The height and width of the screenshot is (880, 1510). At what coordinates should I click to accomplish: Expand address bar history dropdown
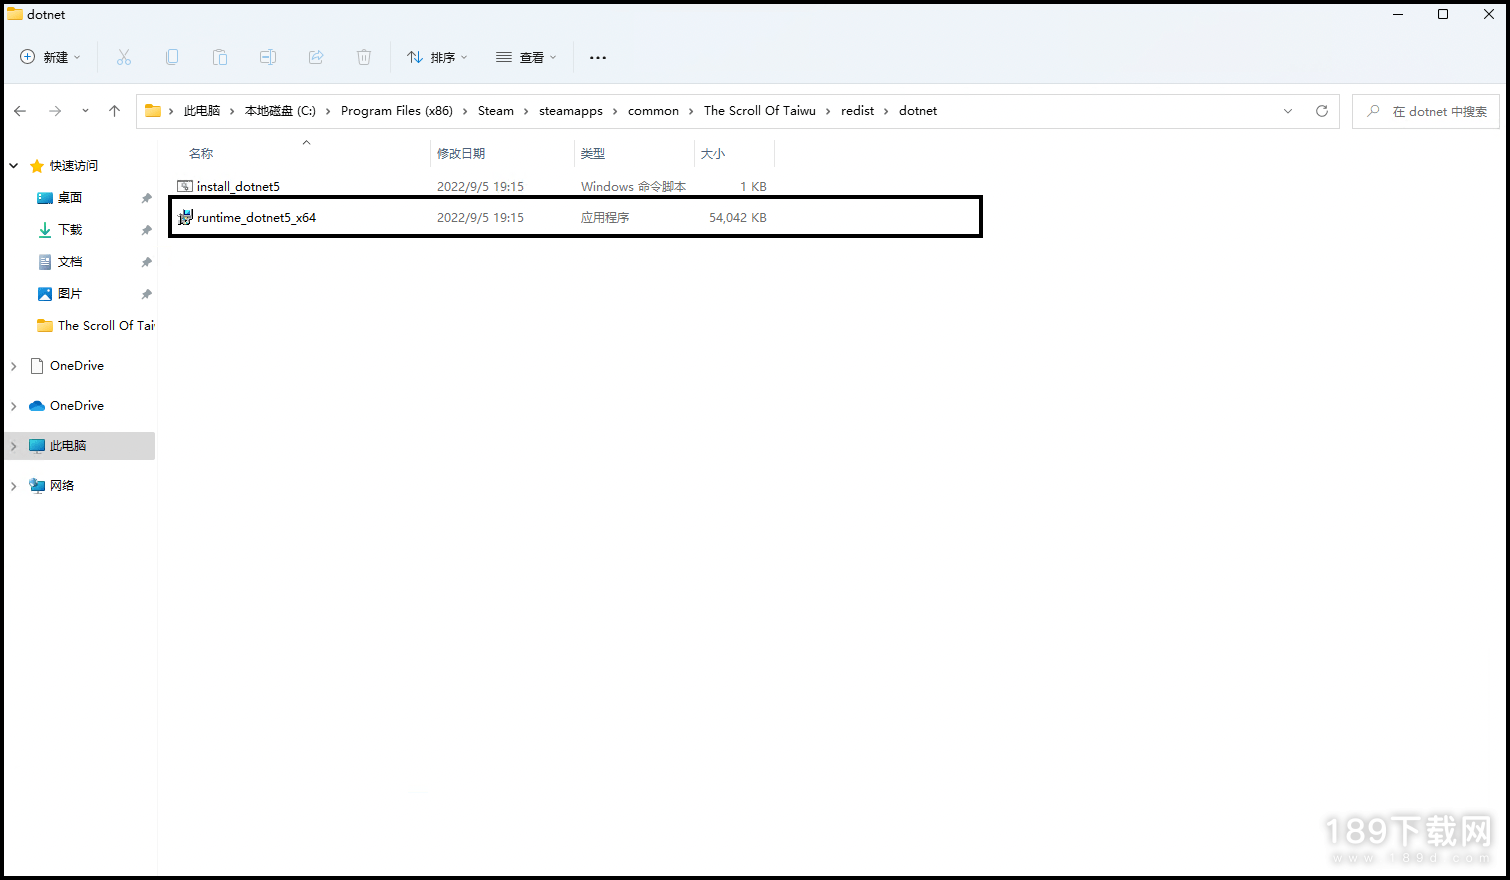pos(1288,111)
